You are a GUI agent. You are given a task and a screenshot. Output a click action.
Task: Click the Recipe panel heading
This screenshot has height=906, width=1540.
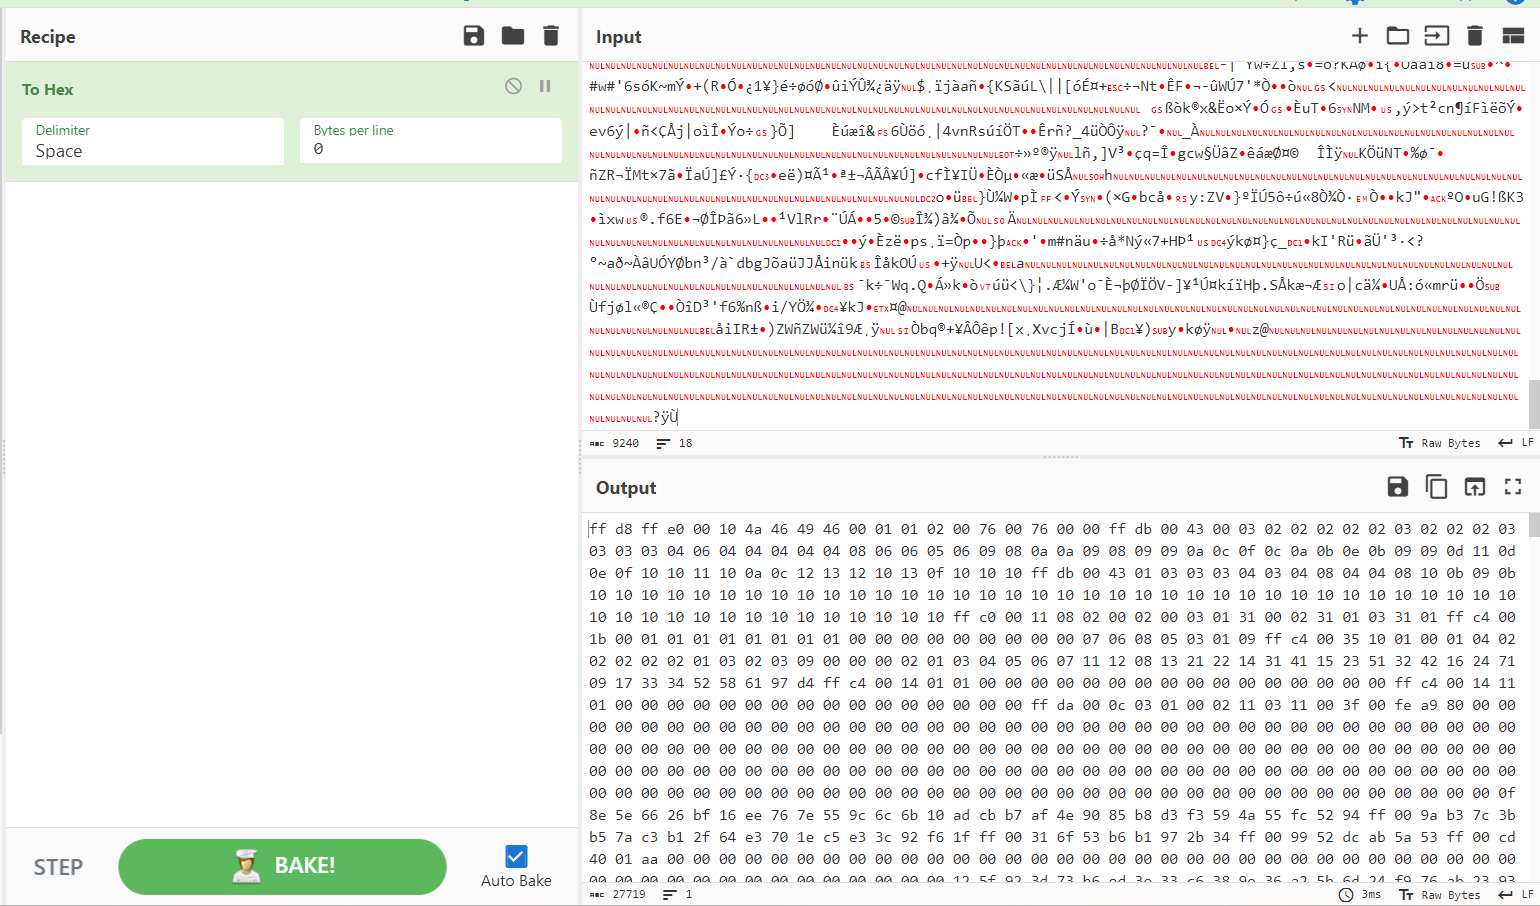(48, 37)
